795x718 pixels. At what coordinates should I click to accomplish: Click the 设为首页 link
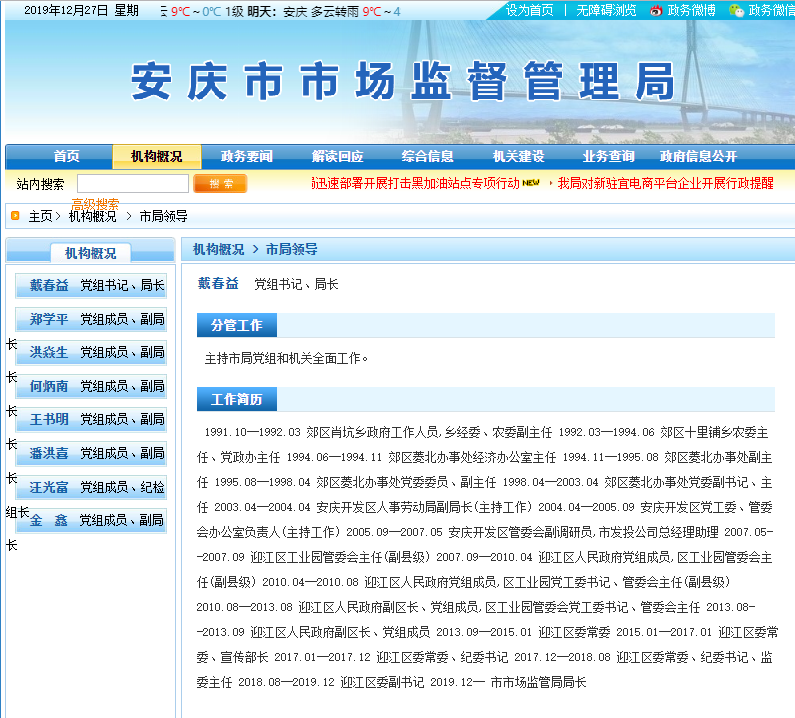[x=529, y=10]
